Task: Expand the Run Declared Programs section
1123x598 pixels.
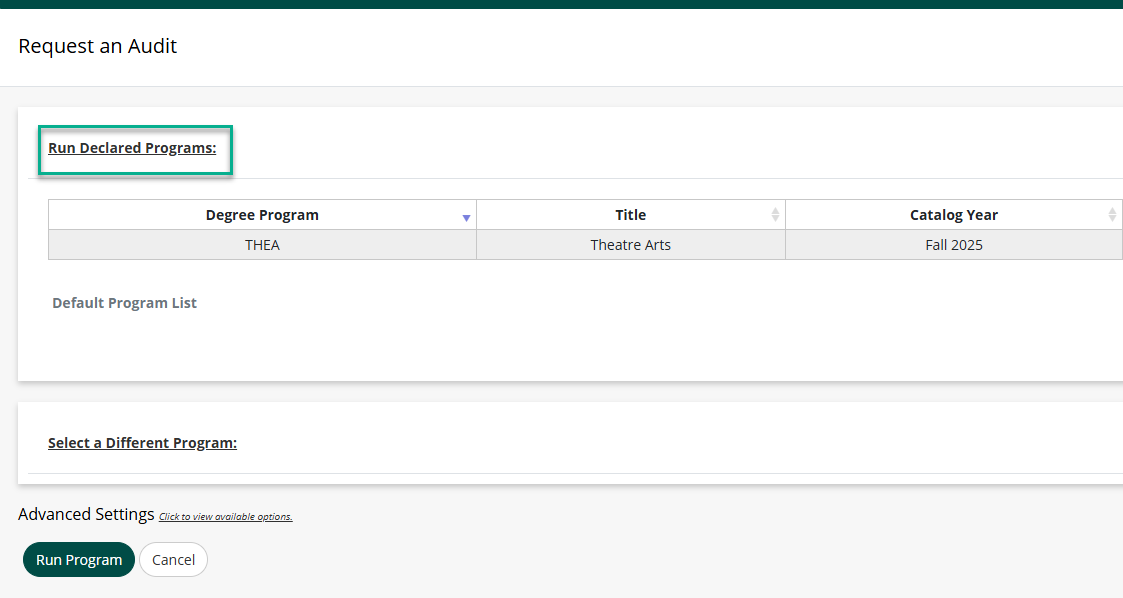Action: click(x=132, y=147)
